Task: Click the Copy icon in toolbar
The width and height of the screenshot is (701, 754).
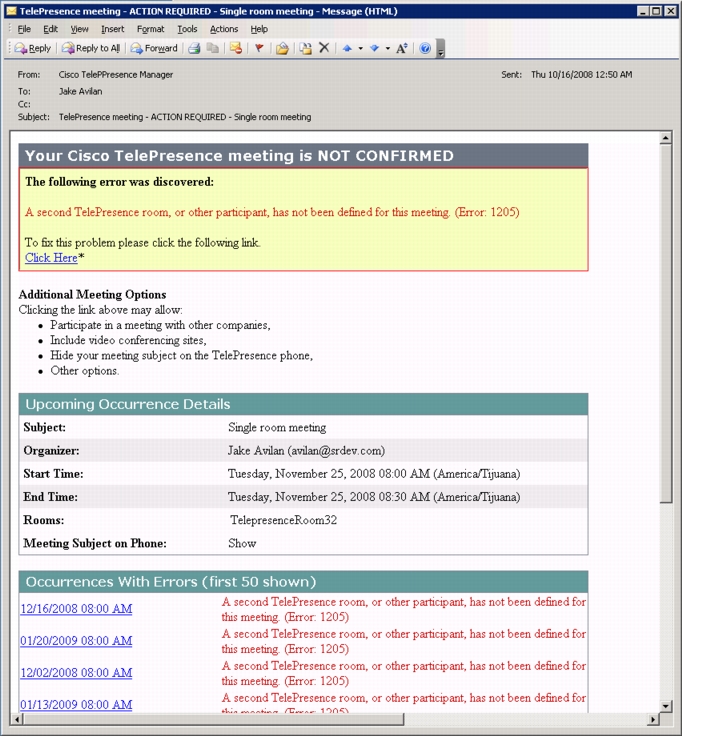Action: click(213, 48)
